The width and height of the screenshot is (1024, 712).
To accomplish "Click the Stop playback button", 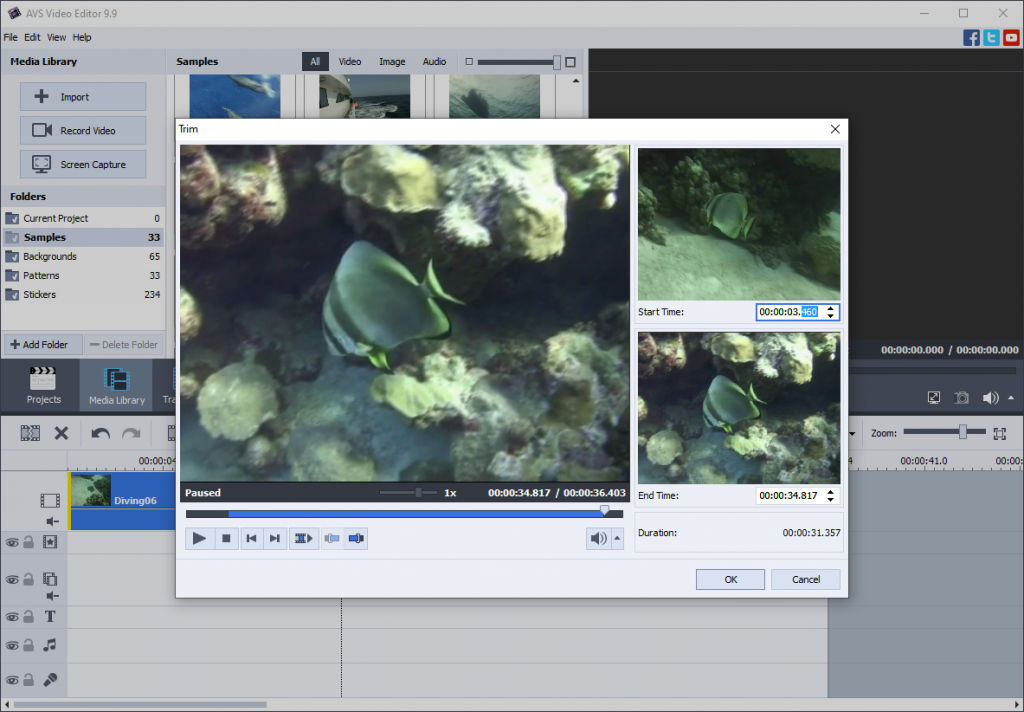I will (226, 539).
